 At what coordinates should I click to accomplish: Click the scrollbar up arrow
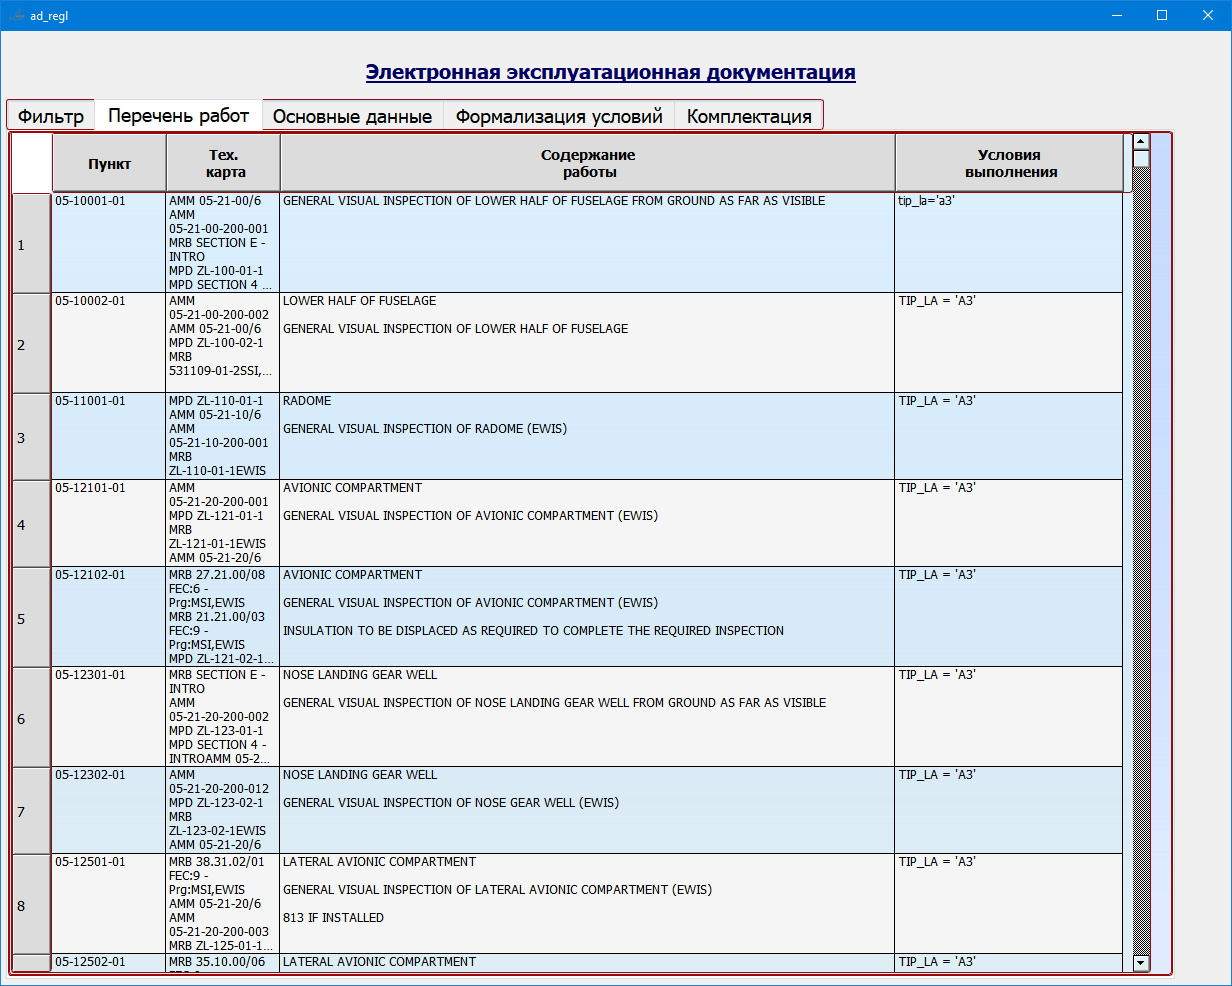(1141, 142)
